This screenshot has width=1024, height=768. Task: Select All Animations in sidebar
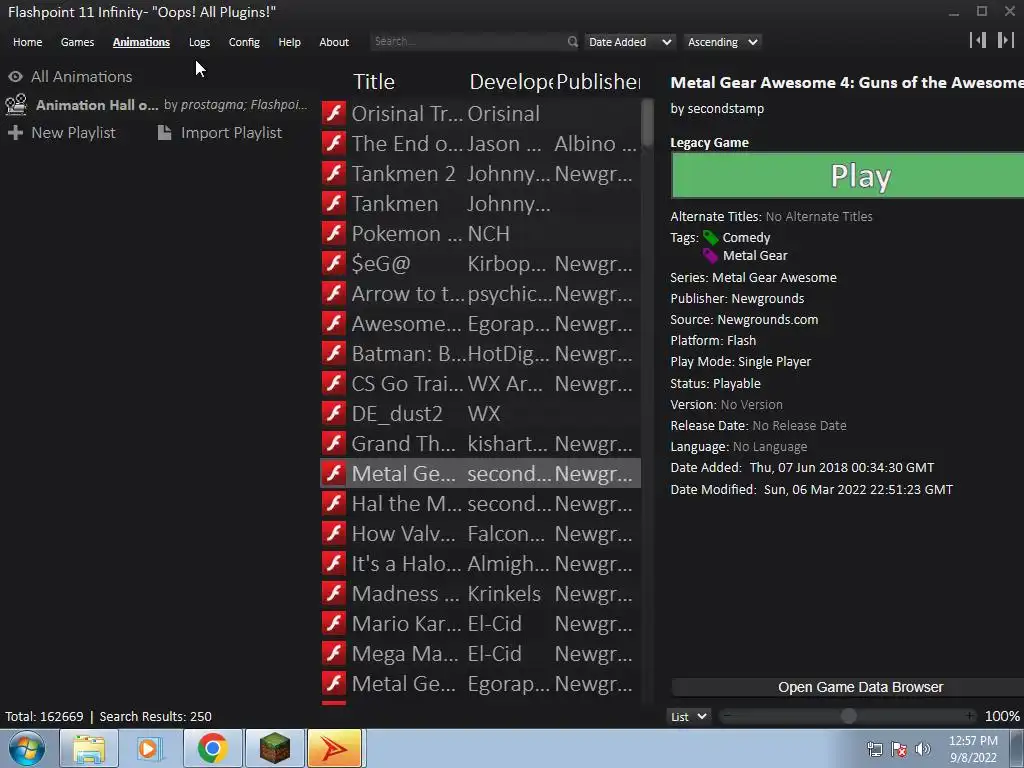82,76
